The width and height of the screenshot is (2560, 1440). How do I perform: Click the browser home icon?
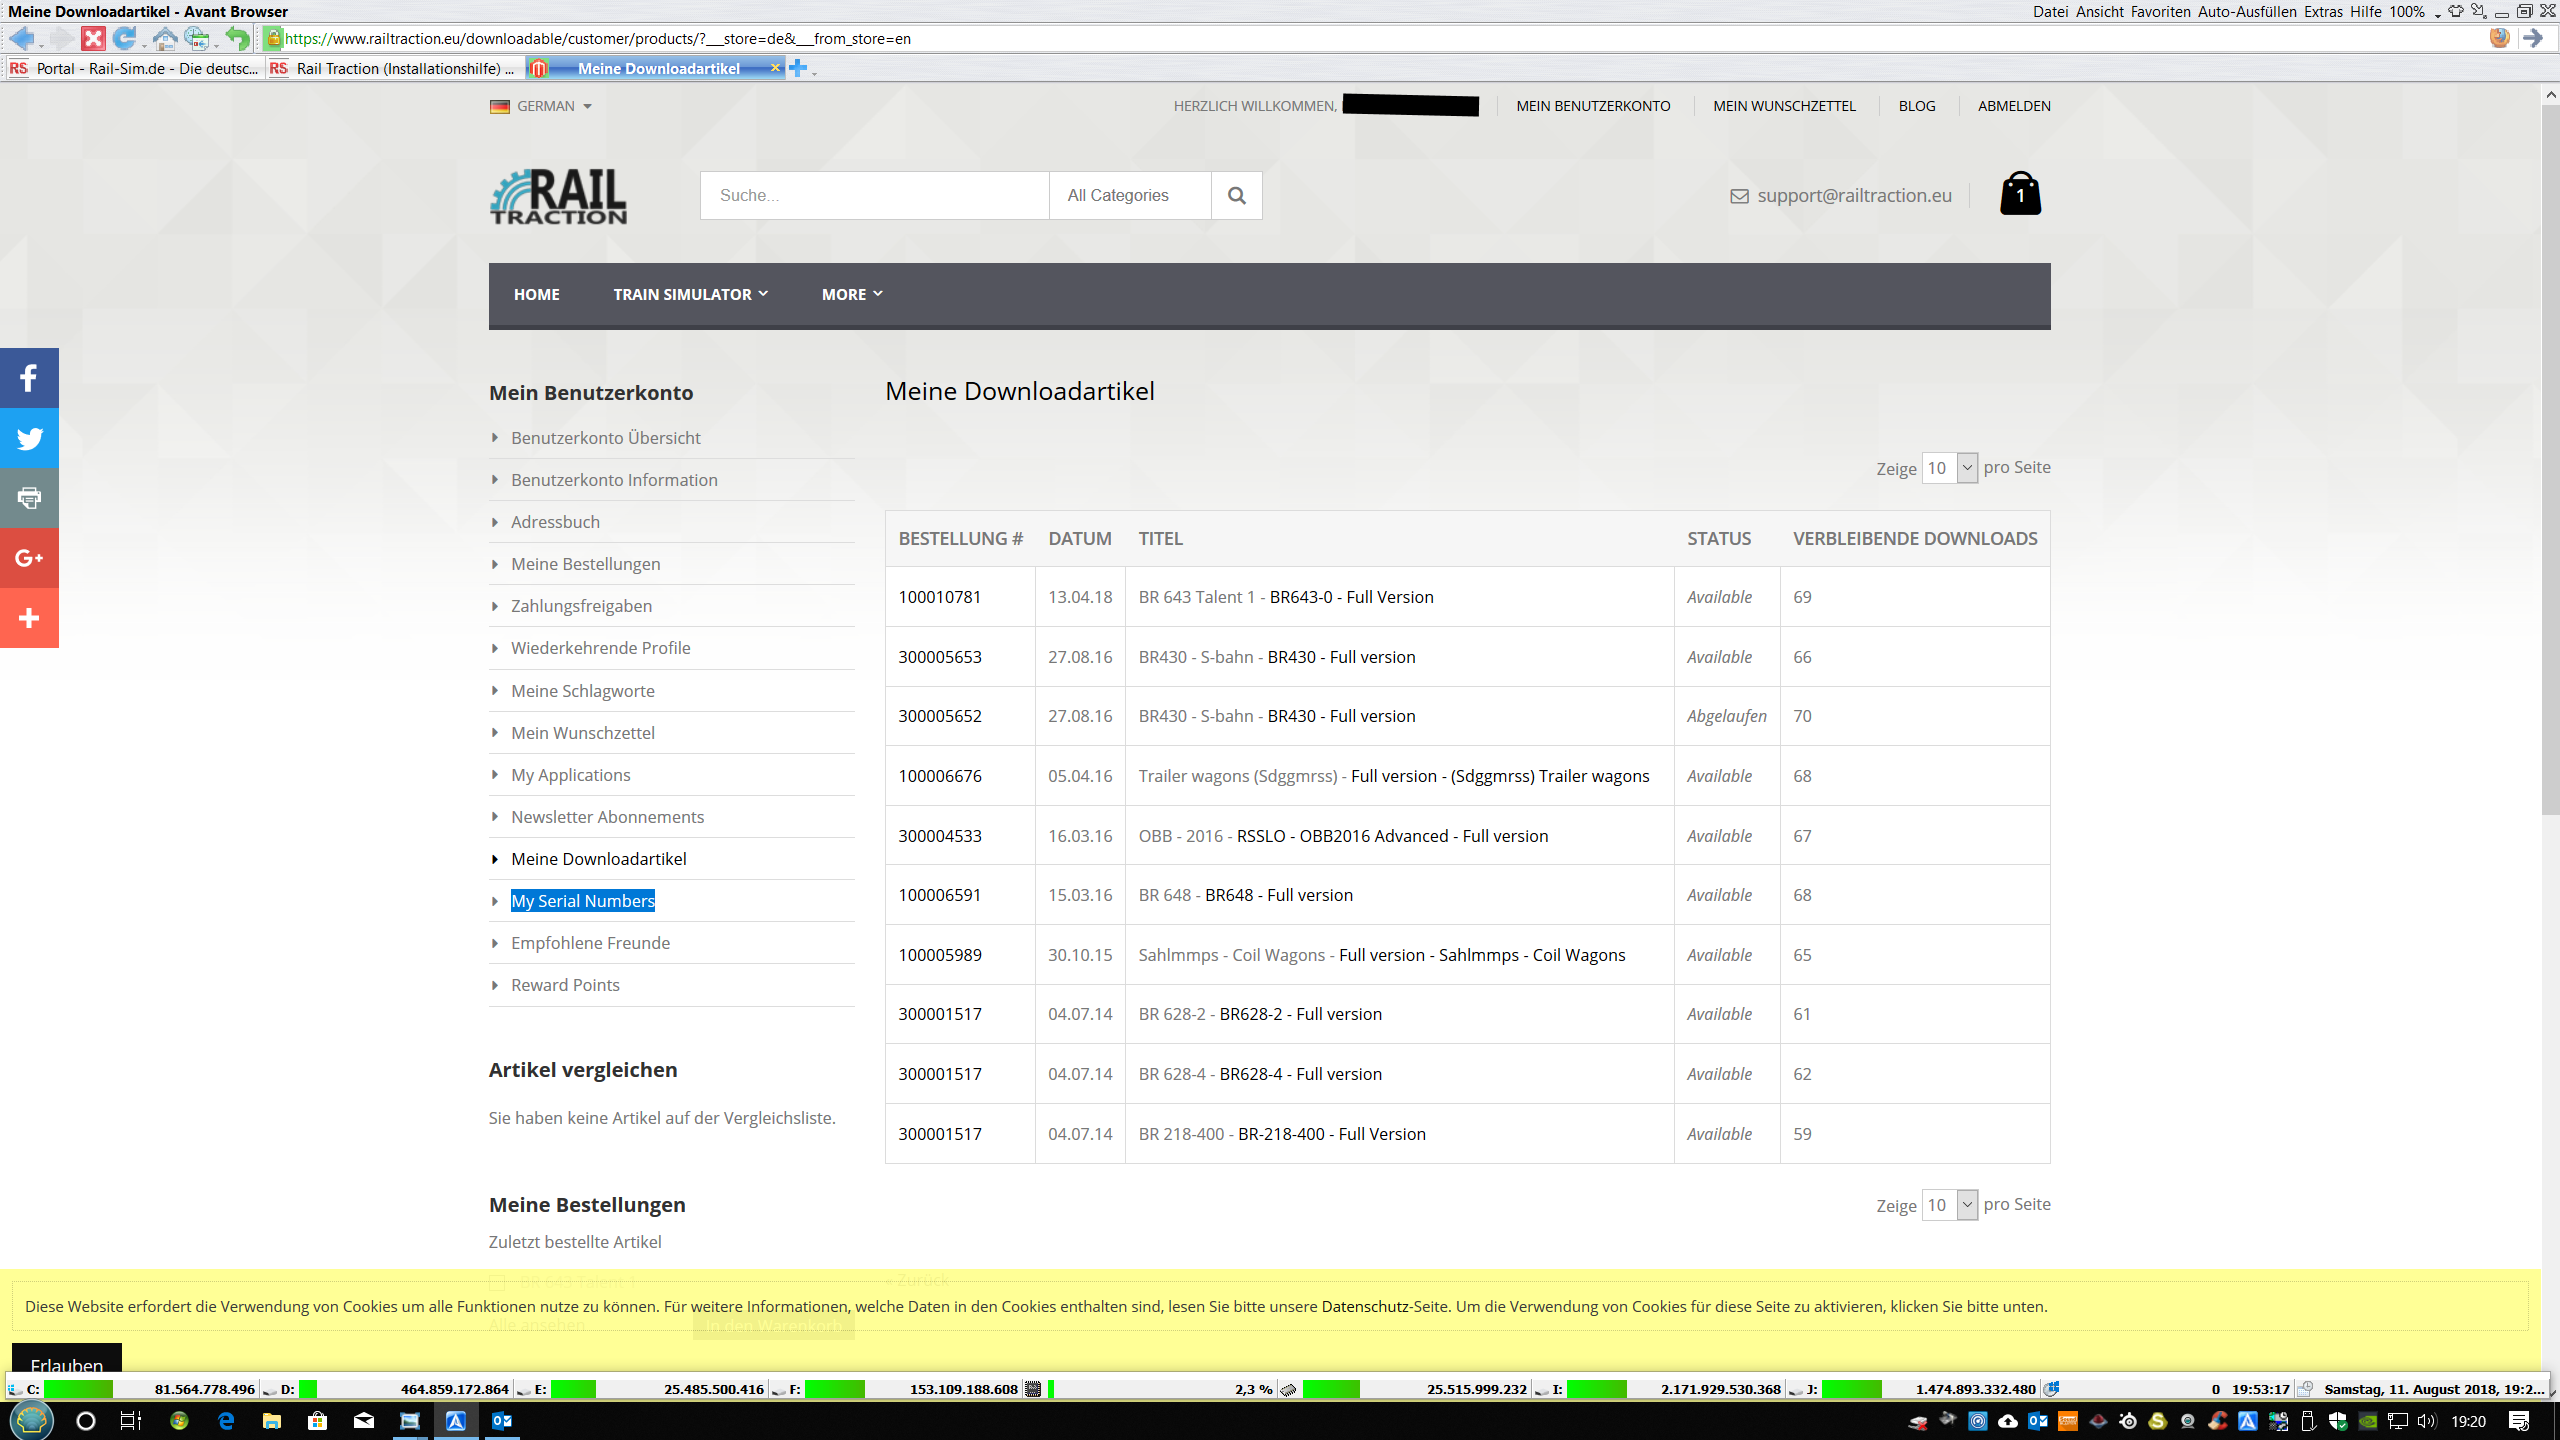coord(165,39)
